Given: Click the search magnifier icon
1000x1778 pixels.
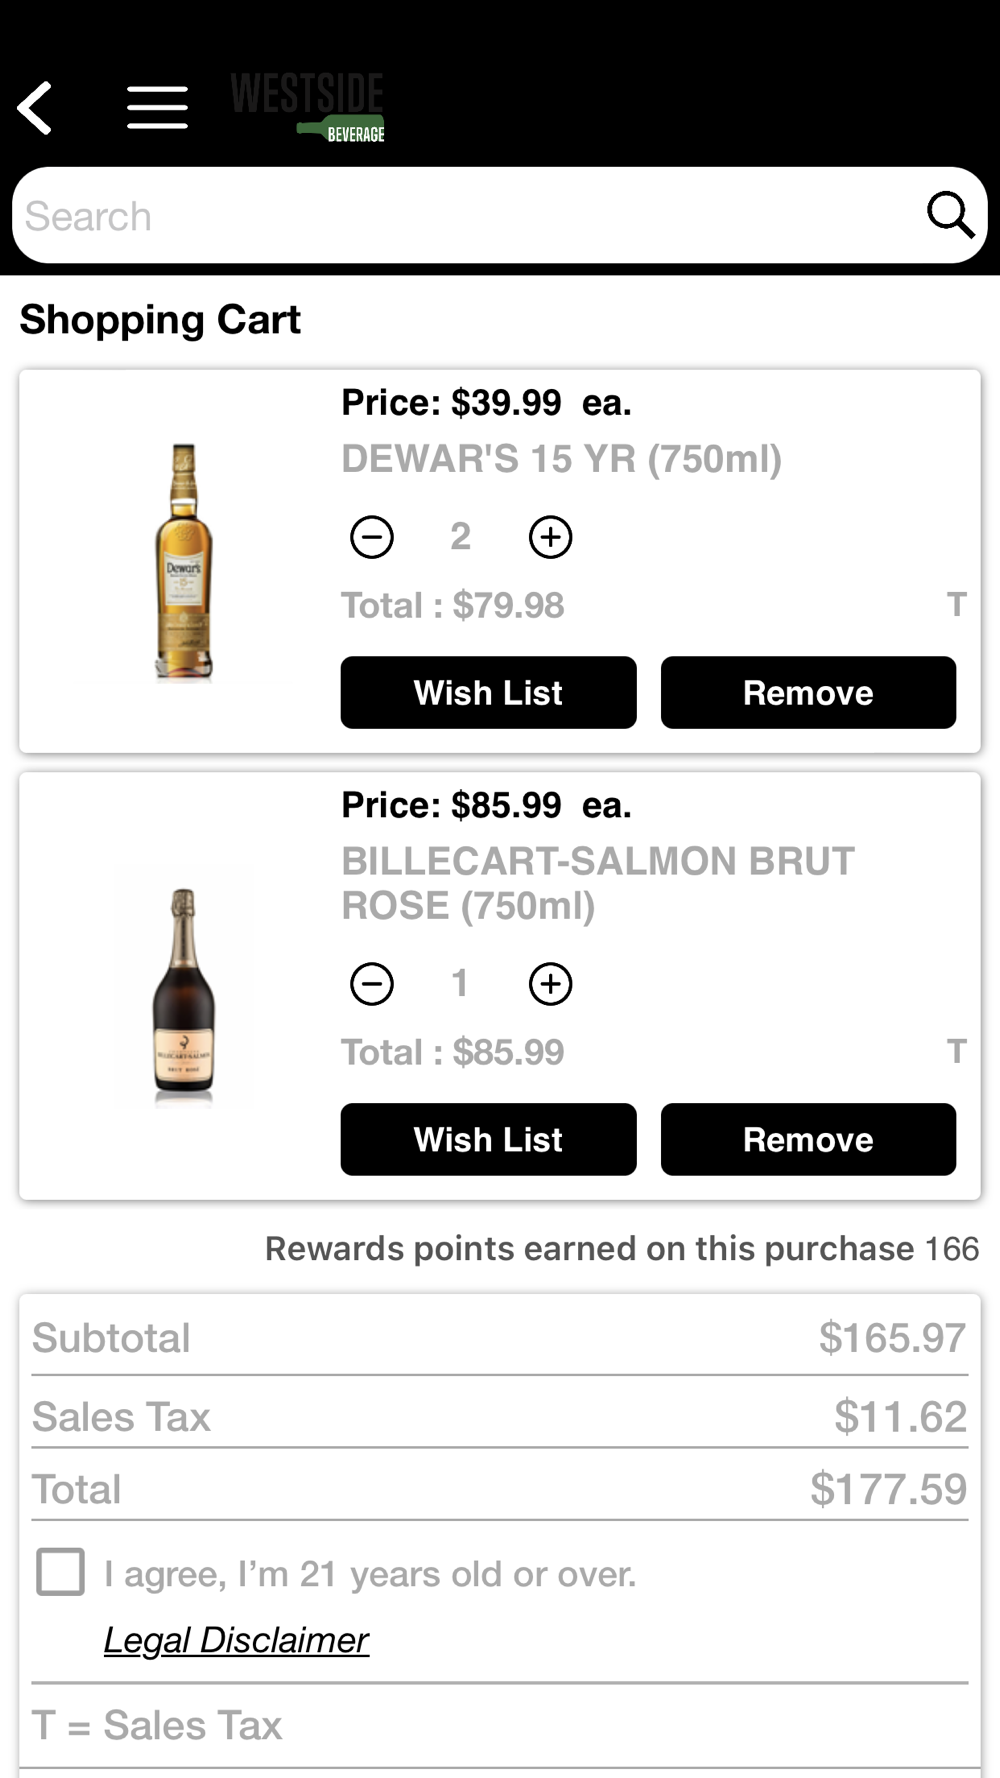Looking at the screenshot, I should (948, 215).
